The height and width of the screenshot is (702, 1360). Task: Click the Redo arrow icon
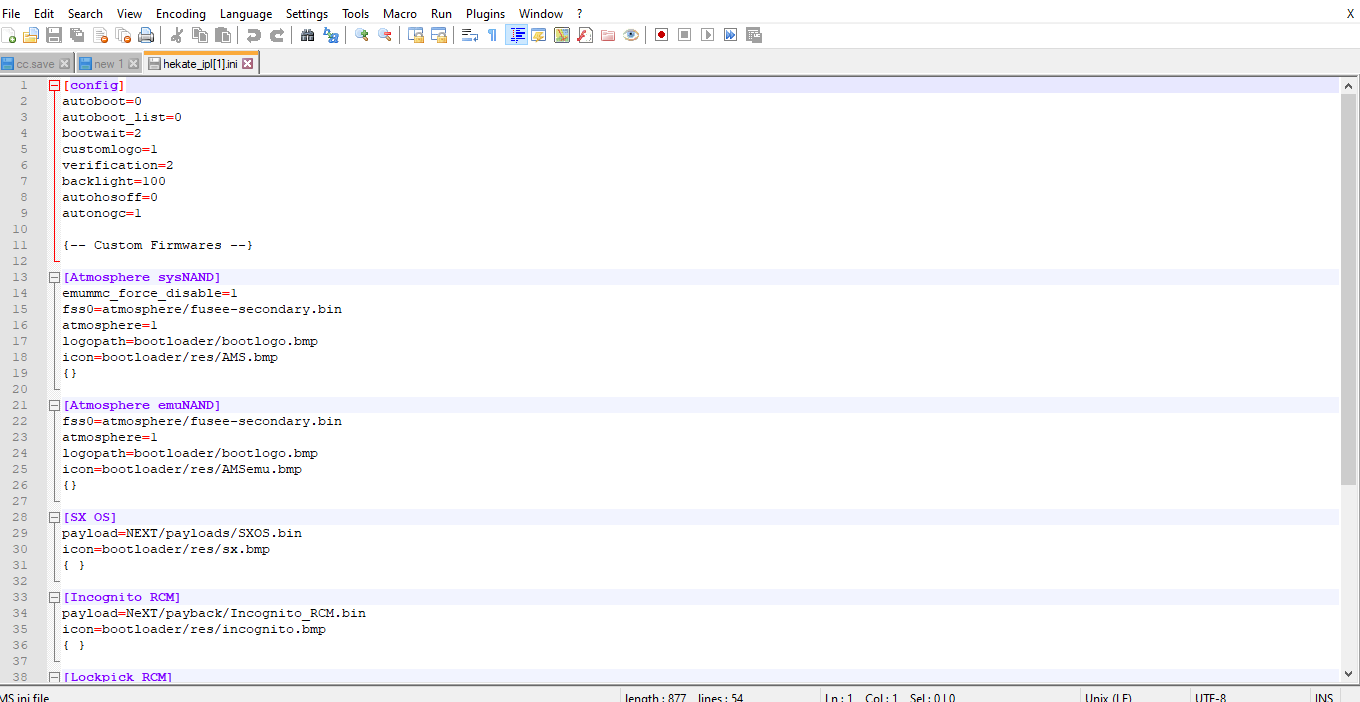tap(277, 35)
